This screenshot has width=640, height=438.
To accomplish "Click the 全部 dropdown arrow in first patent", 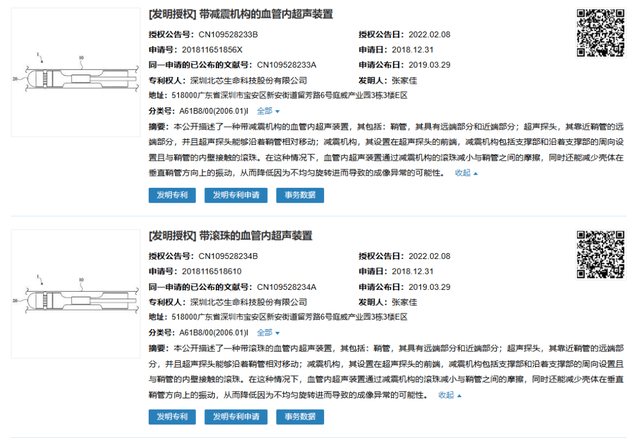I will (278, 111).
